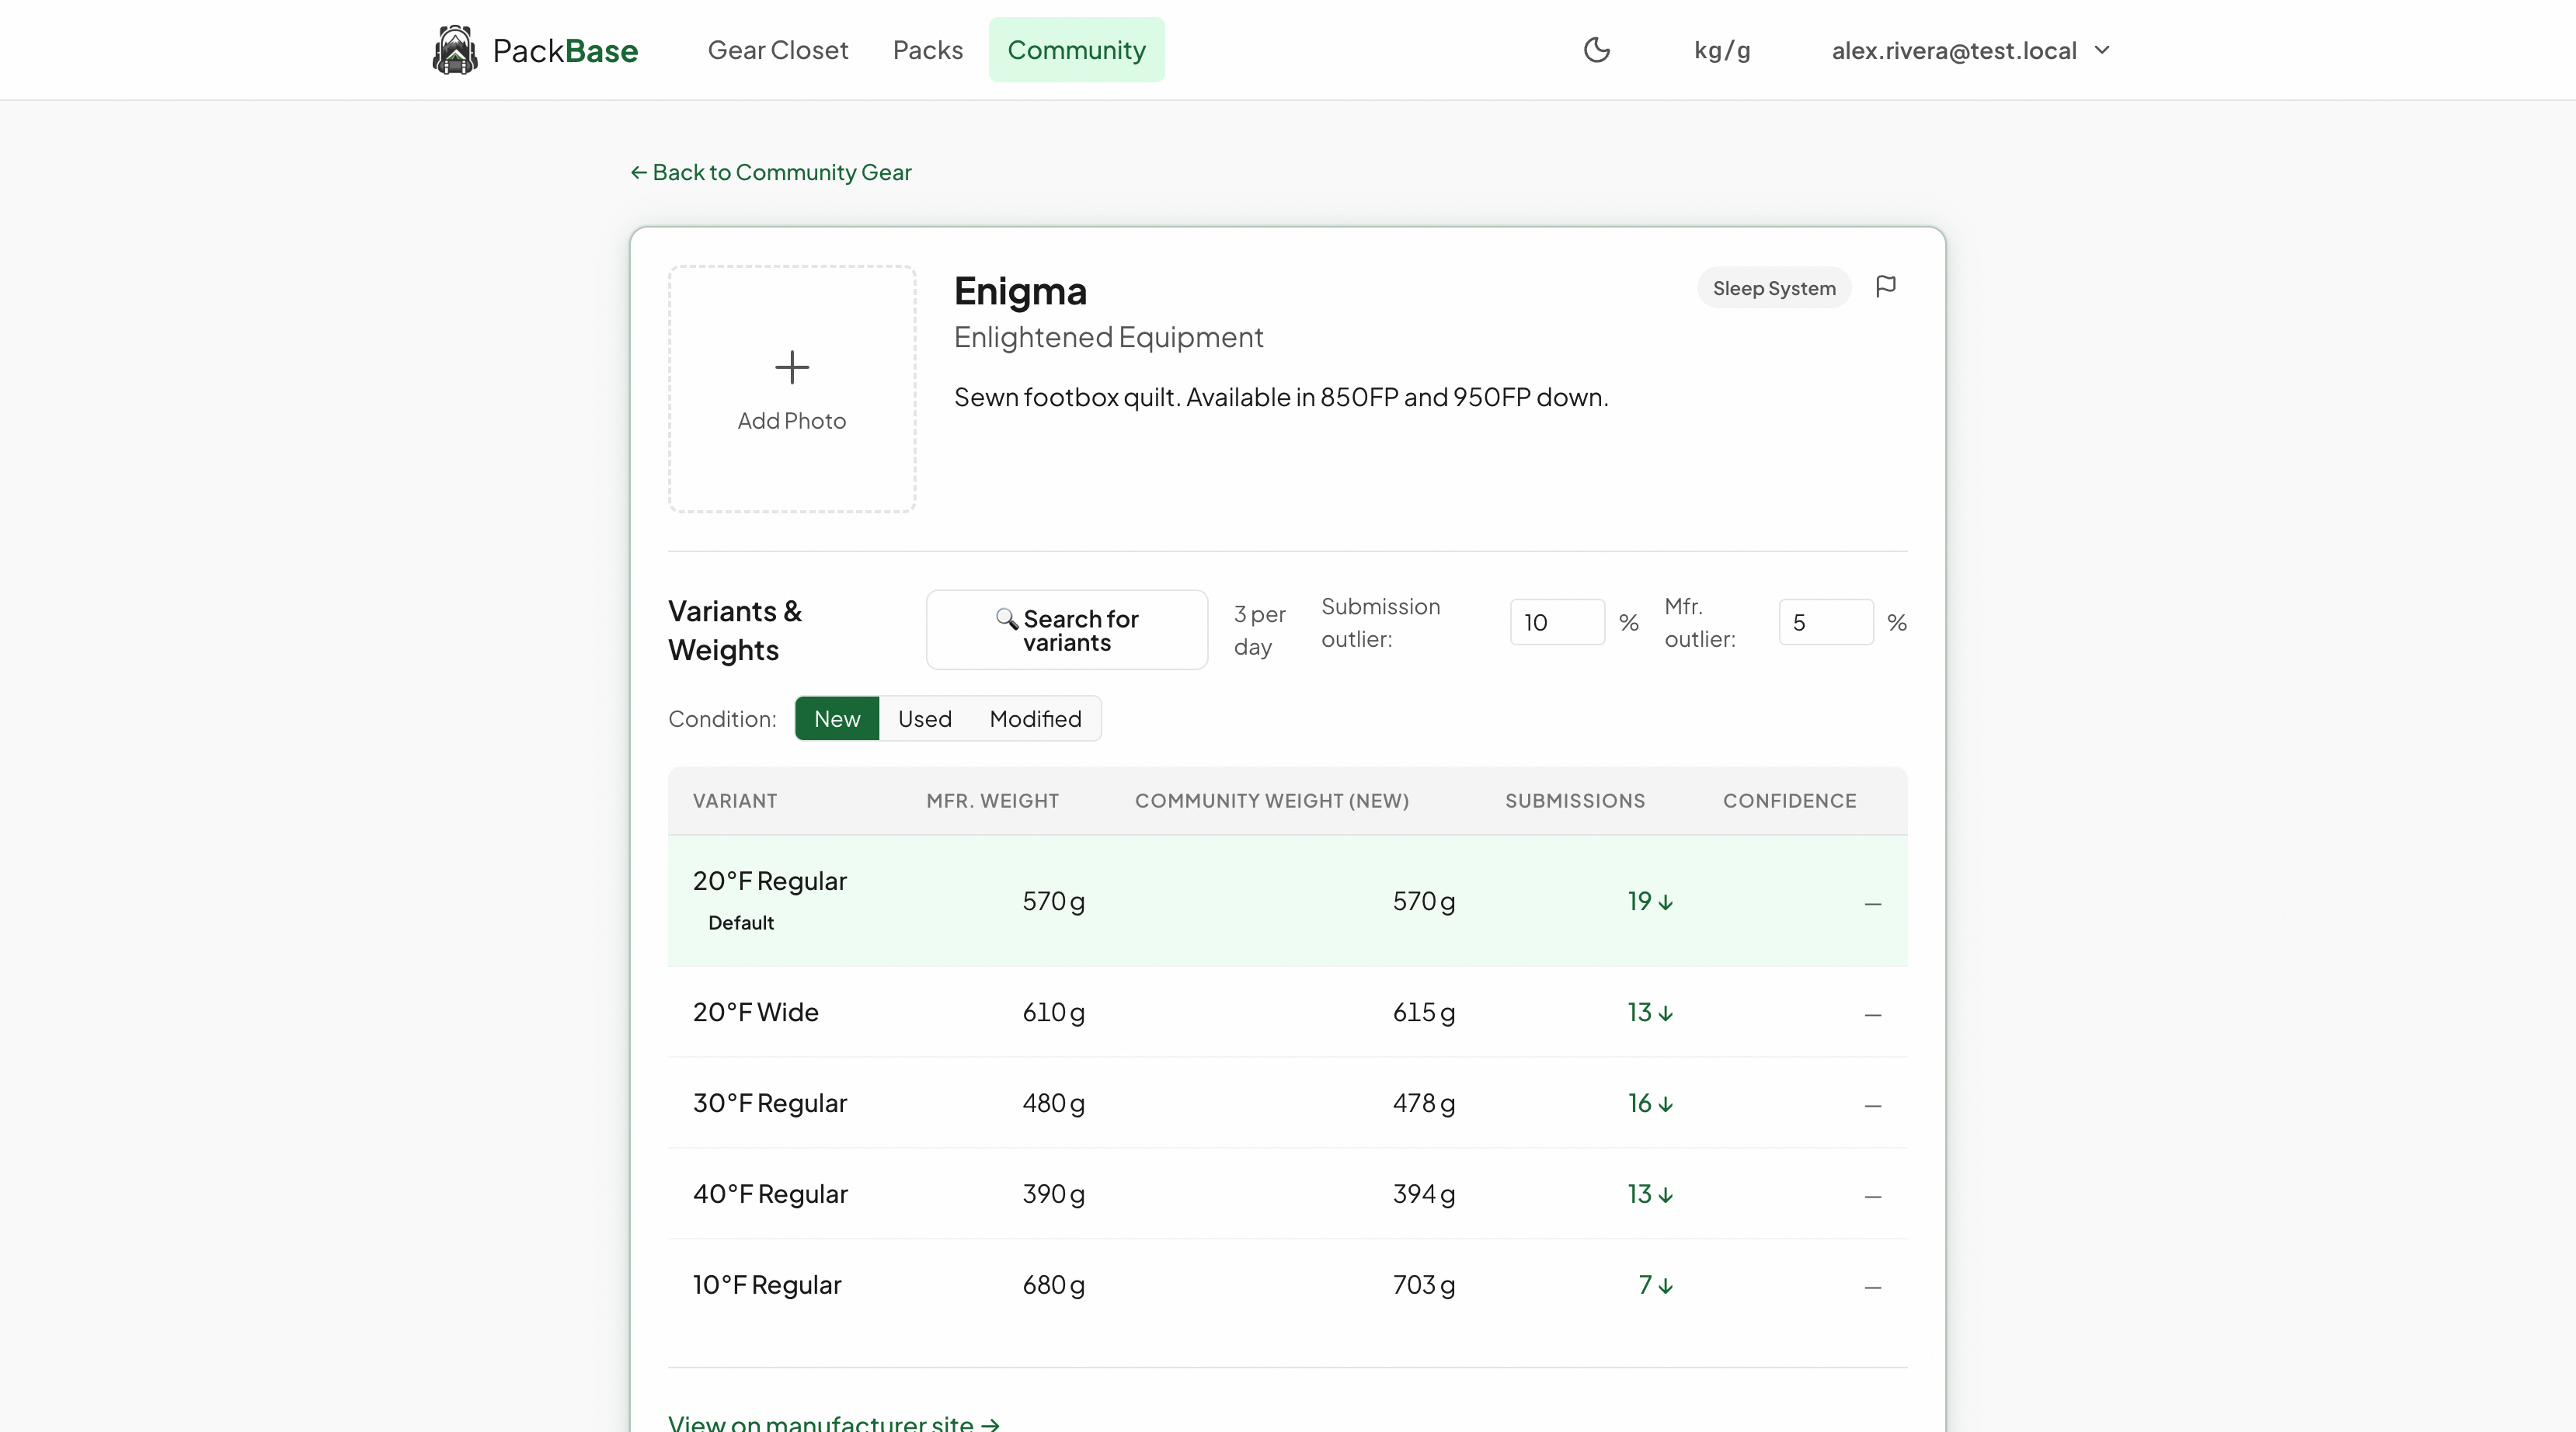Open the Community nav tab
The image size is (2576, 1432).
[1077, 50]
